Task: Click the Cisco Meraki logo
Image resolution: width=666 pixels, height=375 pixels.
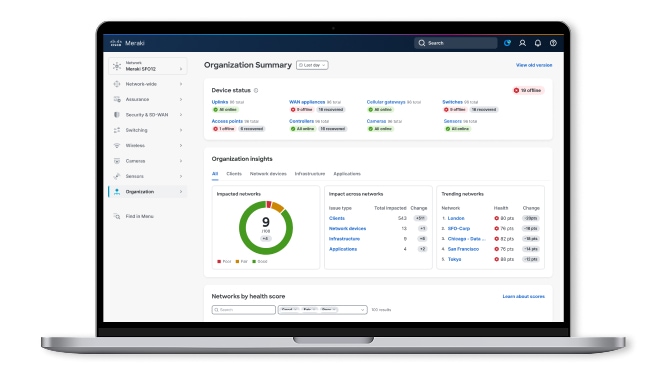Action: [x=127, y=43]
